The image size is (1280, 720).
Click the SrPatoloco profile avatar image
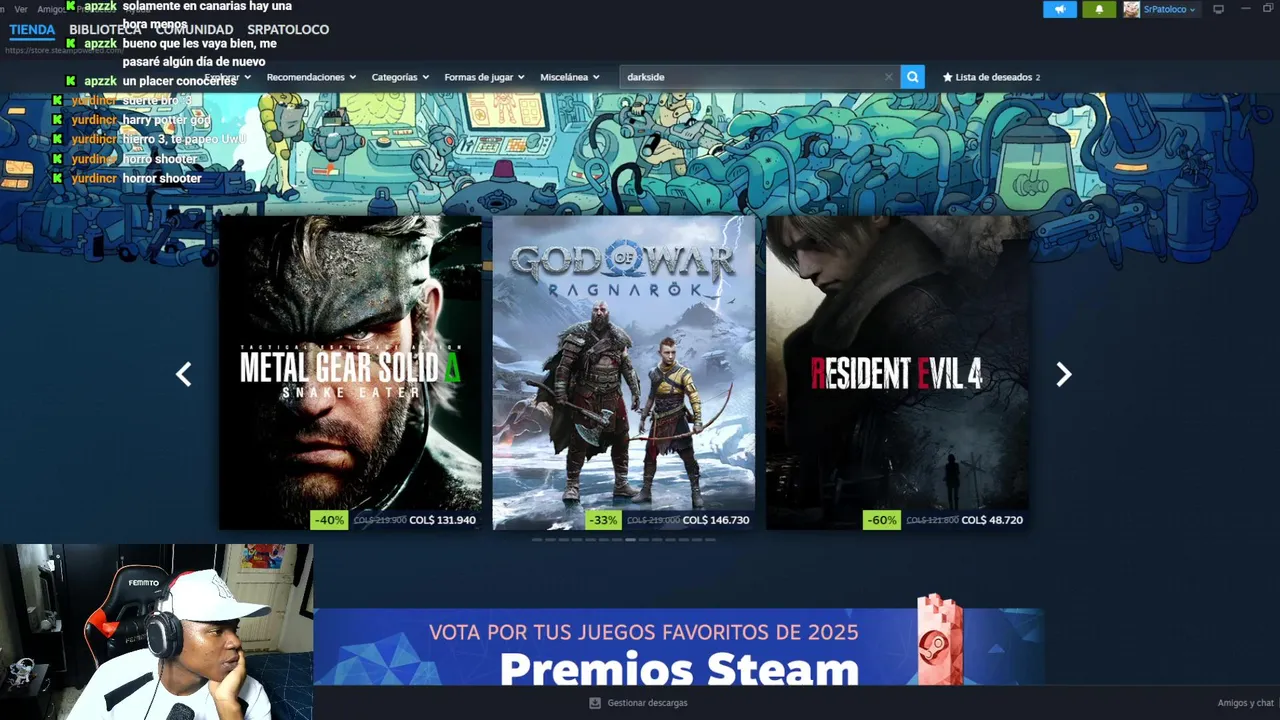point(1131,9)
